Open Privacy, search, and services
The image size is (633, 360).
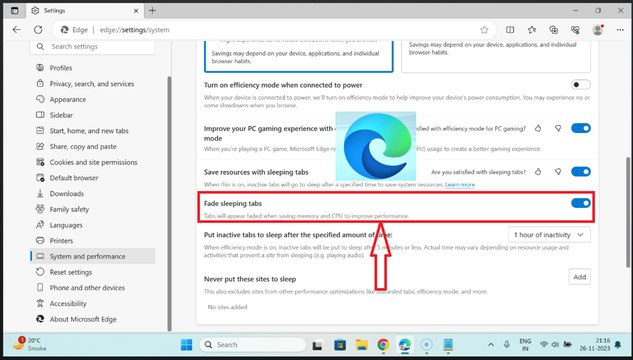coord(92,84)
